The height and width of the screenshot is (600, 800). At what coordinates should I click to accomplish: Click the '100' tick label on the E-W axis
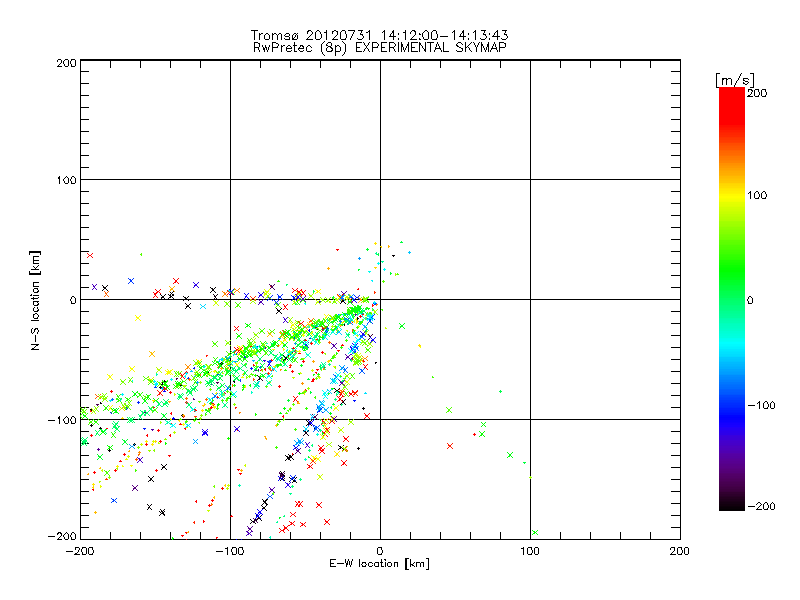click(x=530, y=551)
